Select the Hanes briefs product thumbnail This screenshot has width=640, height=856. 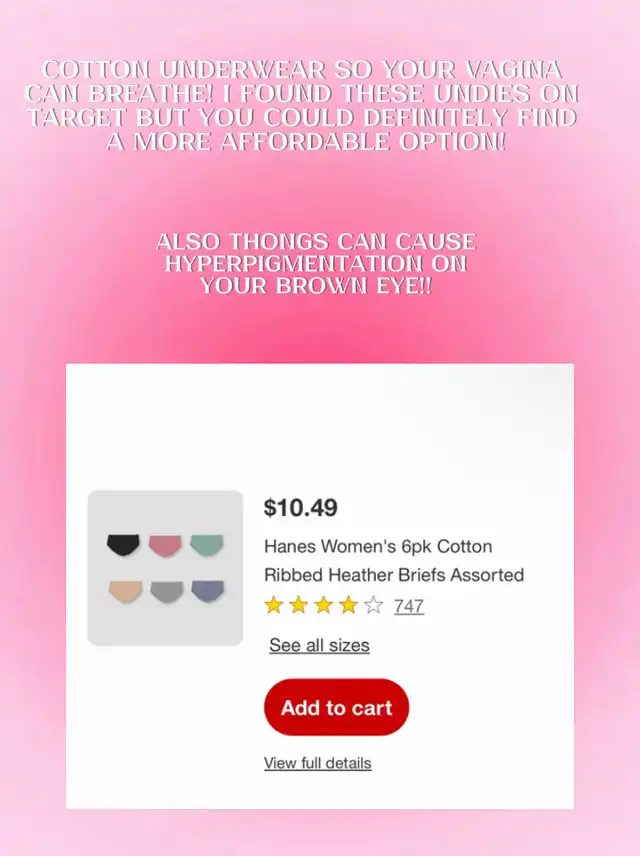click(x=165, y=568)
